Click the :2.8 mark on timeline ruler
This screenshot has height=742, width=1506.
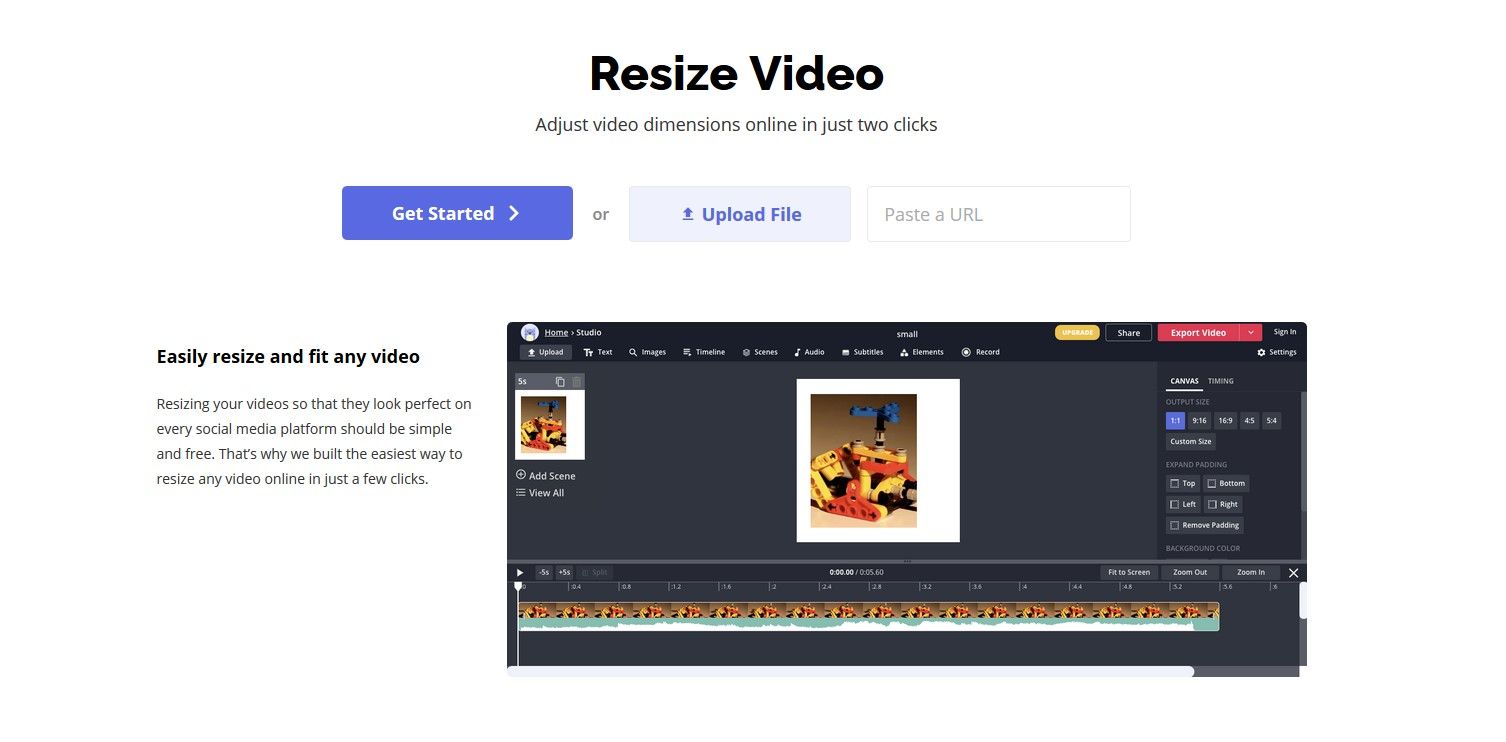874,587
